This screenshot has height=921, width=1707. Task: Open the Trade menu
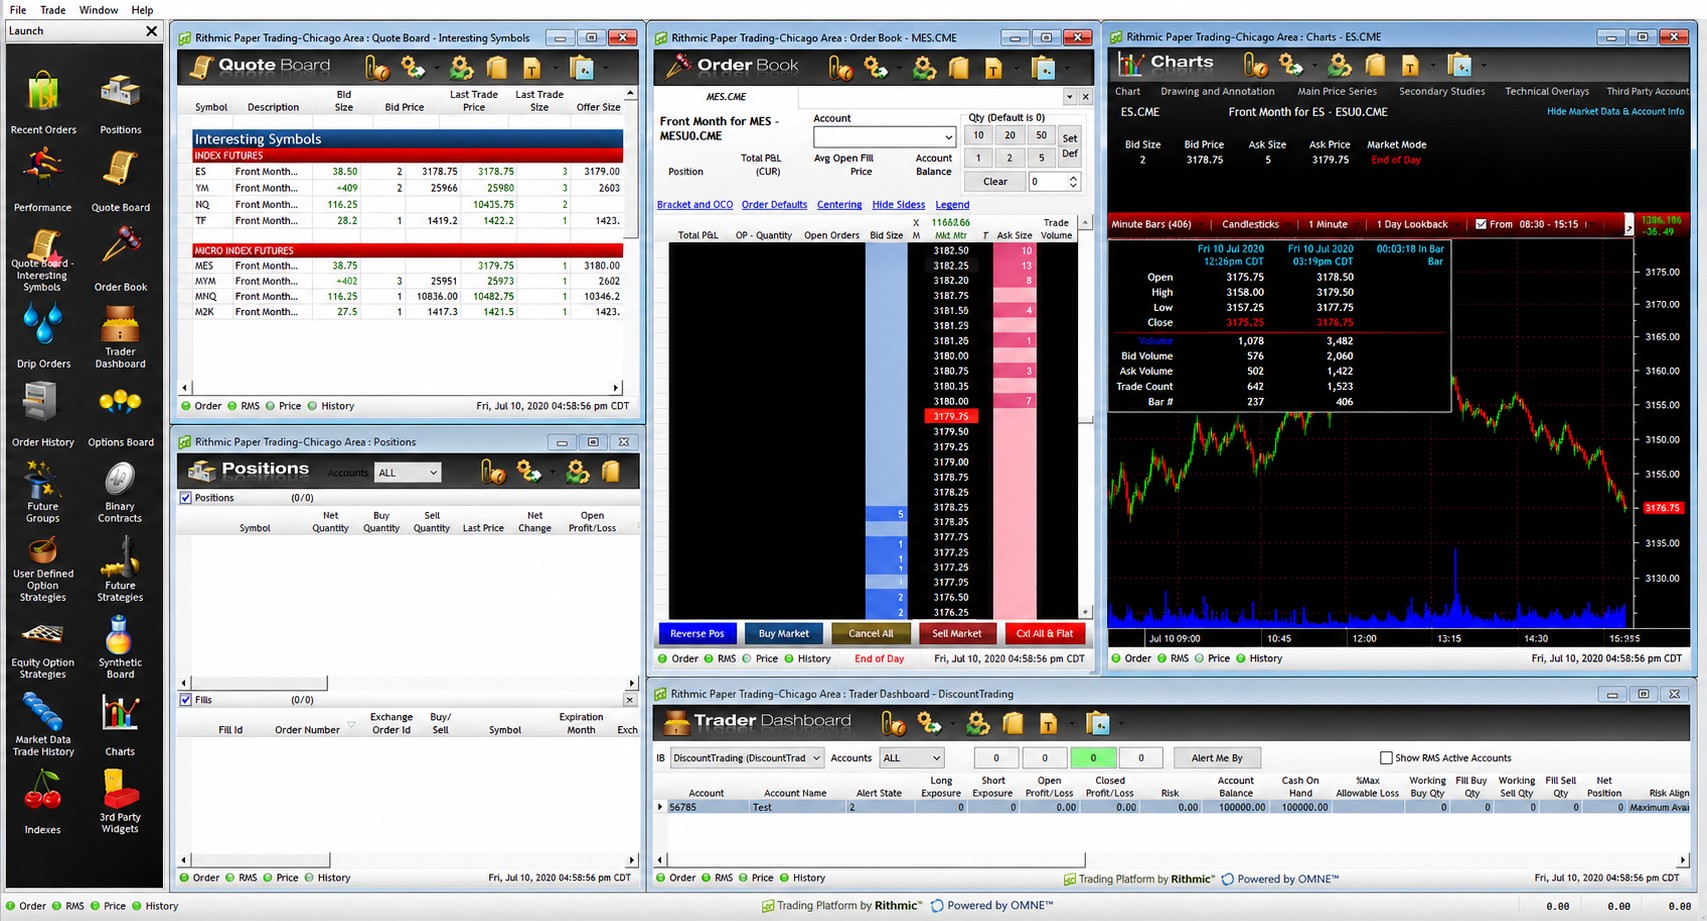point(53,10)
